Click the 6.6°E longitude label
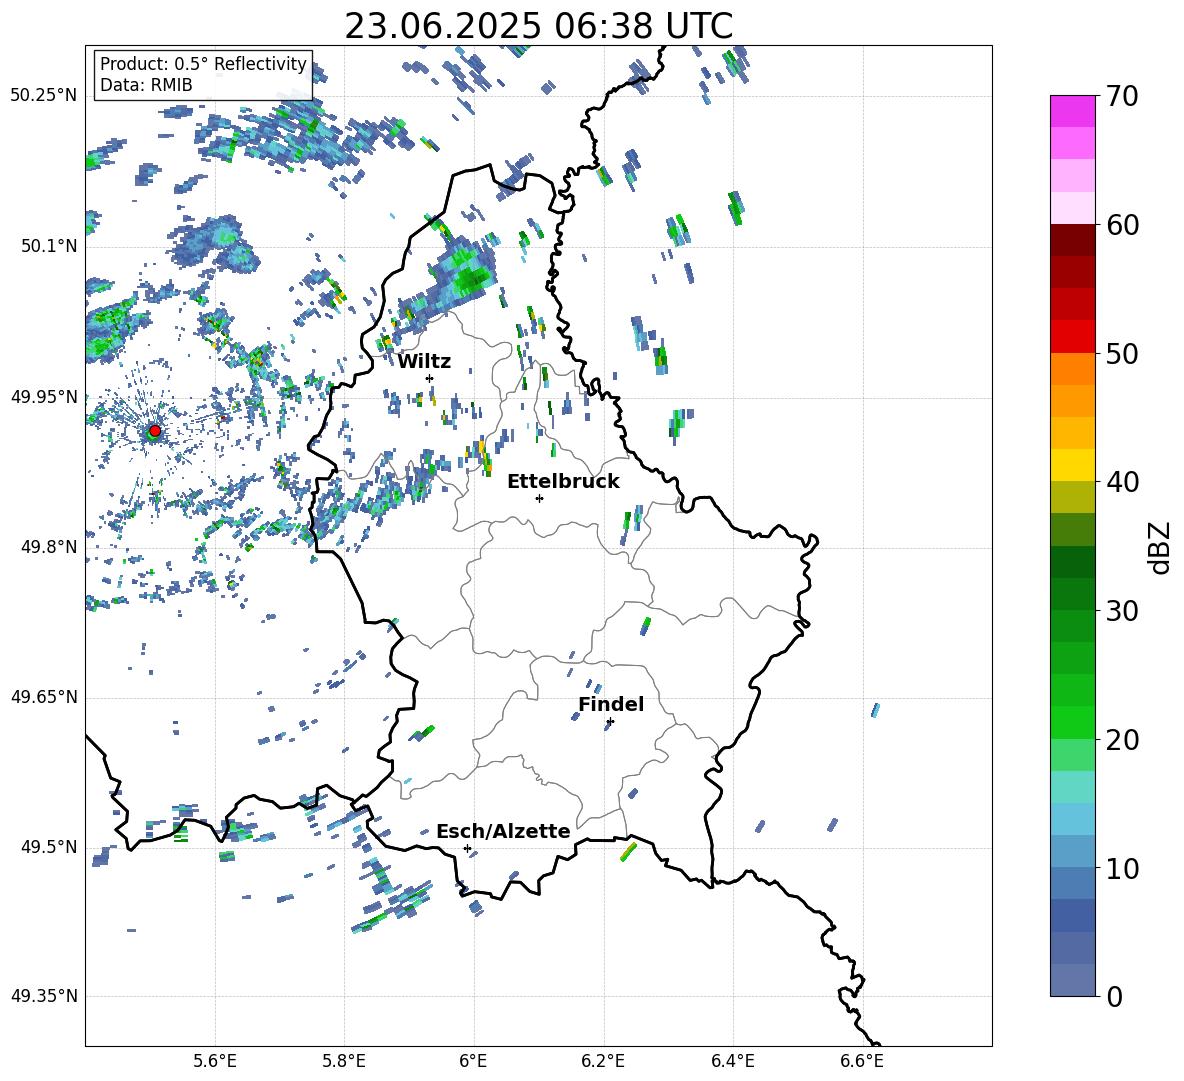The image size is (1184, 1081). (862, 1061)
